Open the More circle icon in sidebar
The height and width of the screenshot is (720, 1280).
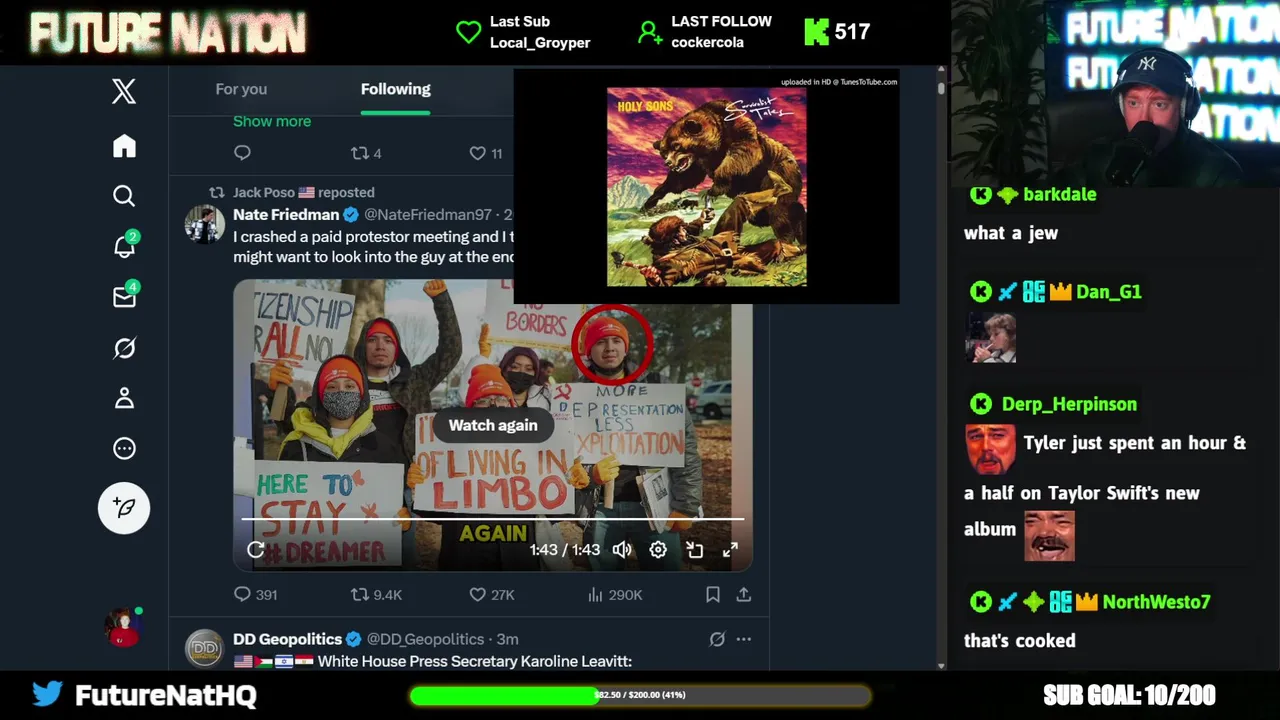click(x=124, y=448)
